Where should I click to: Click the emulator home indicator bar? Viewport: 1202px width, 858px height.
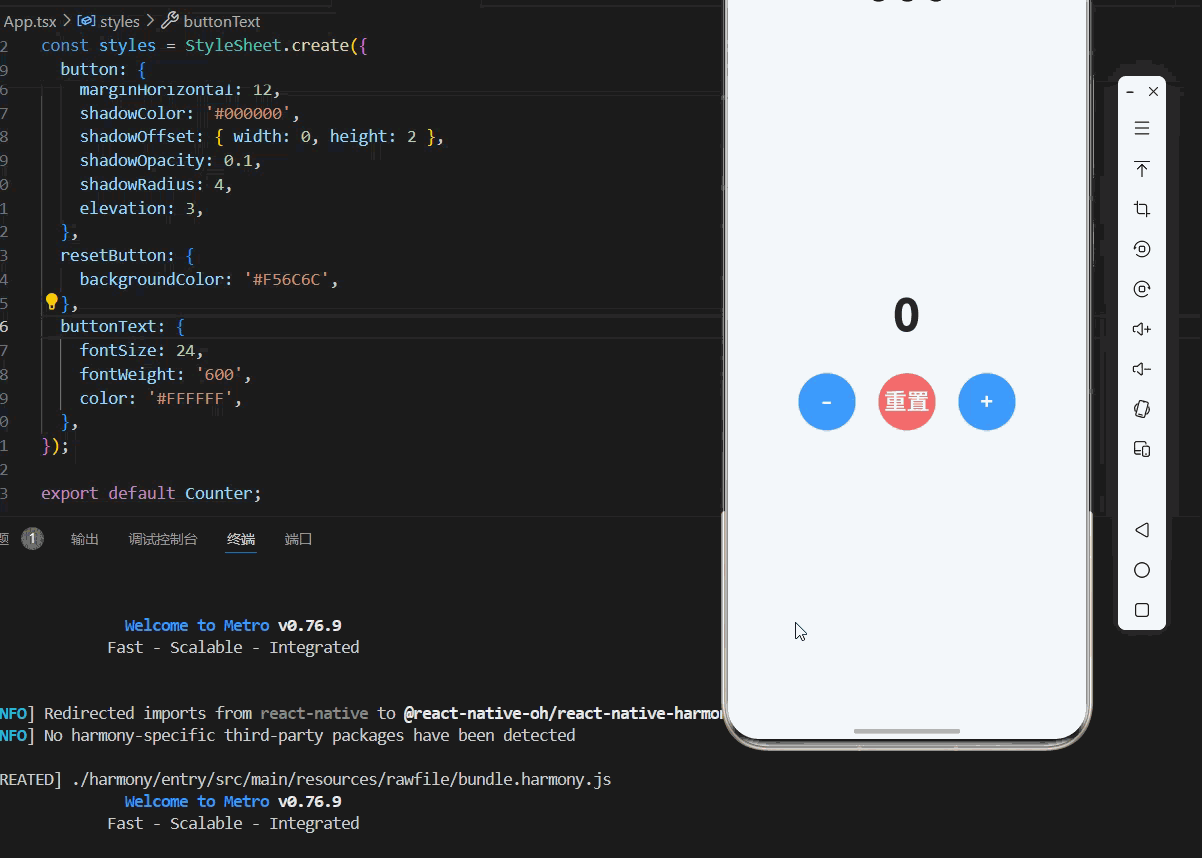point(907,731)
